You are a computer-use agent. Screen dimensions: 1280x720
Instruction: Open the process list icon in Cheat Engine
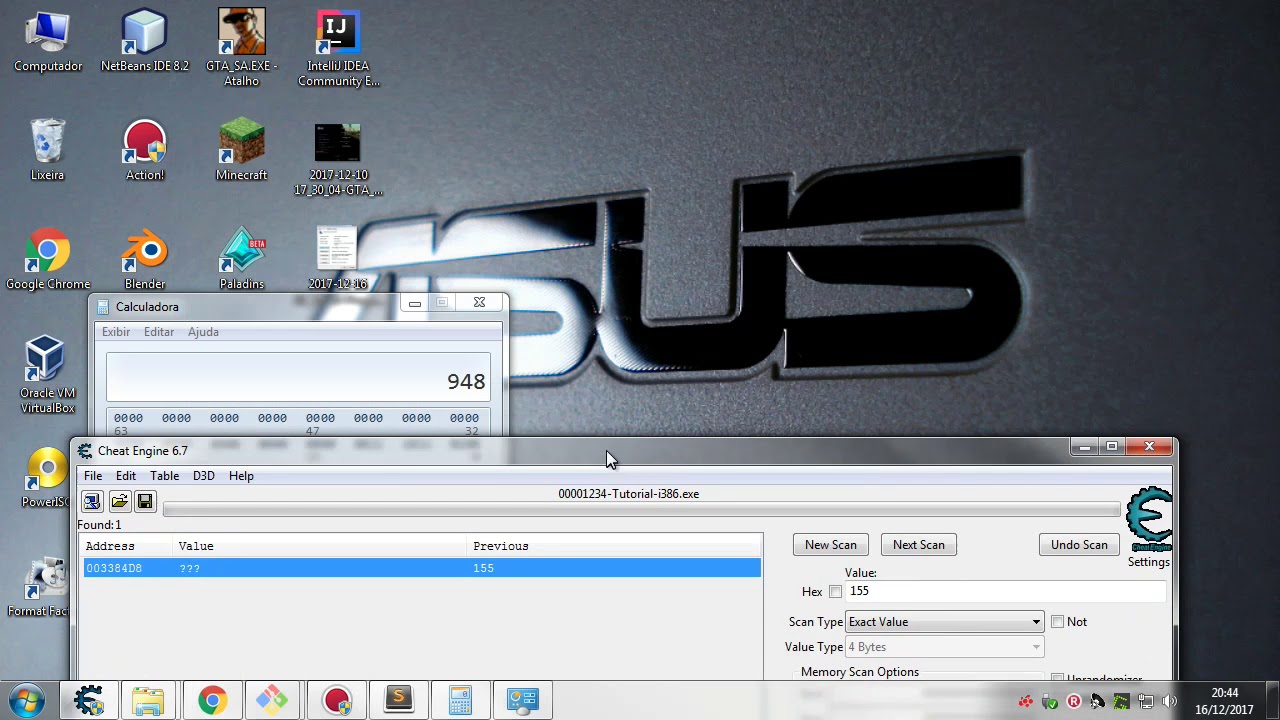(x=91, y=501)
